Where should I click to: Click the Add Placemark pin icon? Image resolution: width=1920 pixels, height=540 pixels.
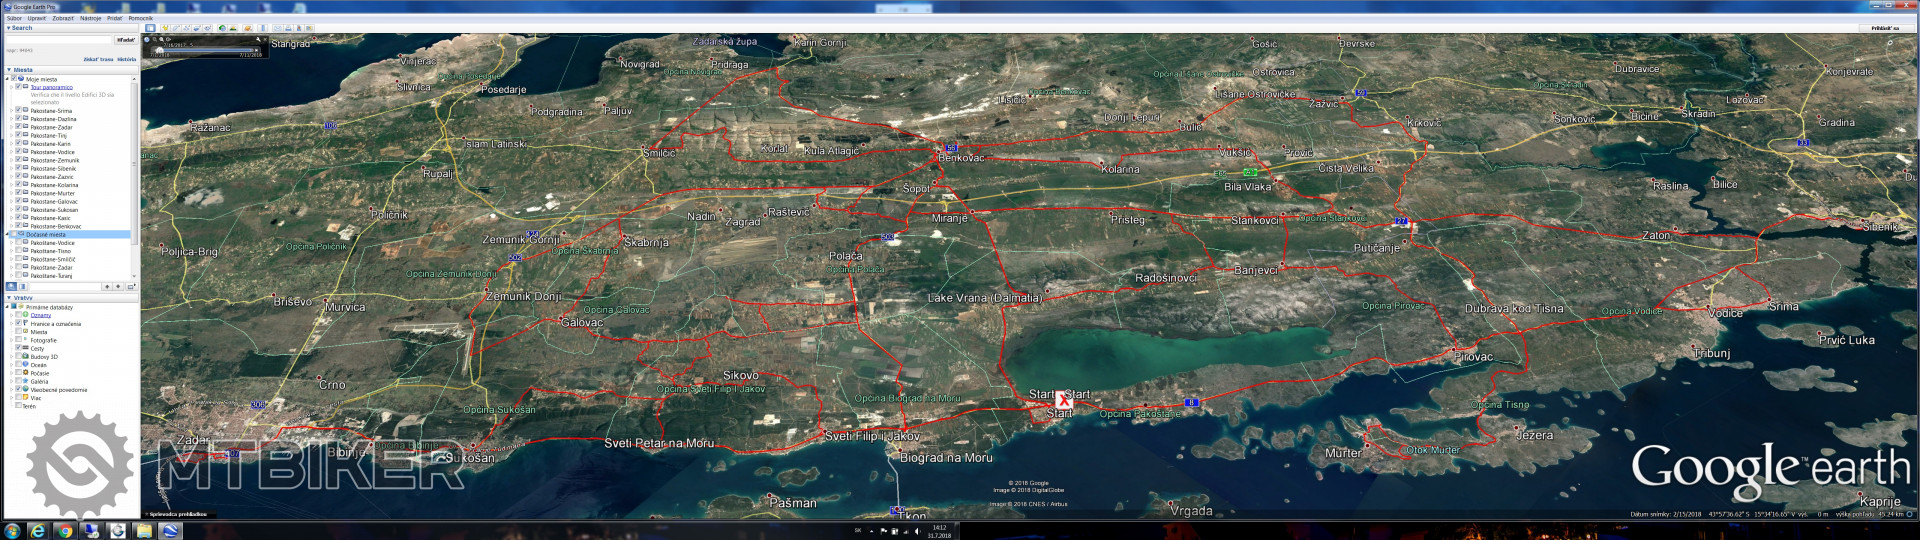tap(164, 28)
